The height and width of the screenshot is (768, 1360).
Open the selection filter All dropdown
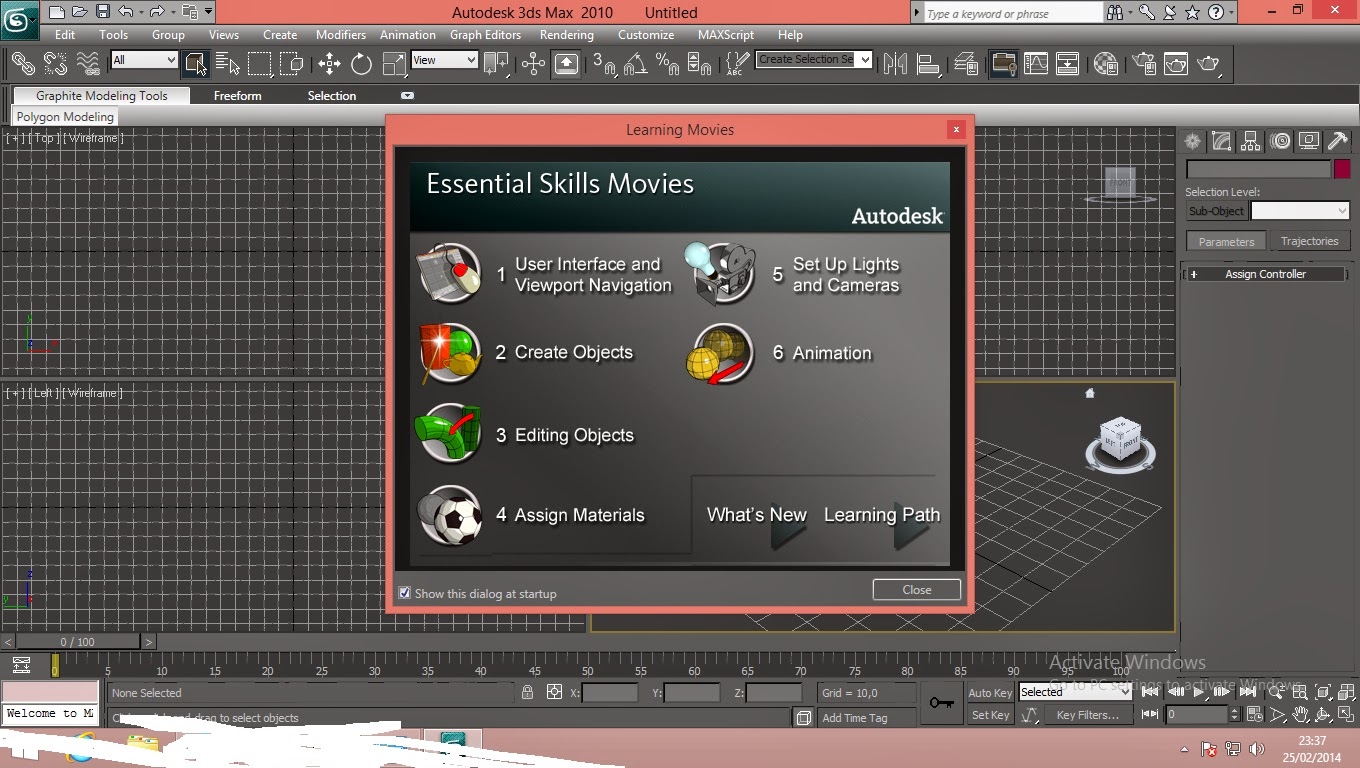click(x=144, y=60)
